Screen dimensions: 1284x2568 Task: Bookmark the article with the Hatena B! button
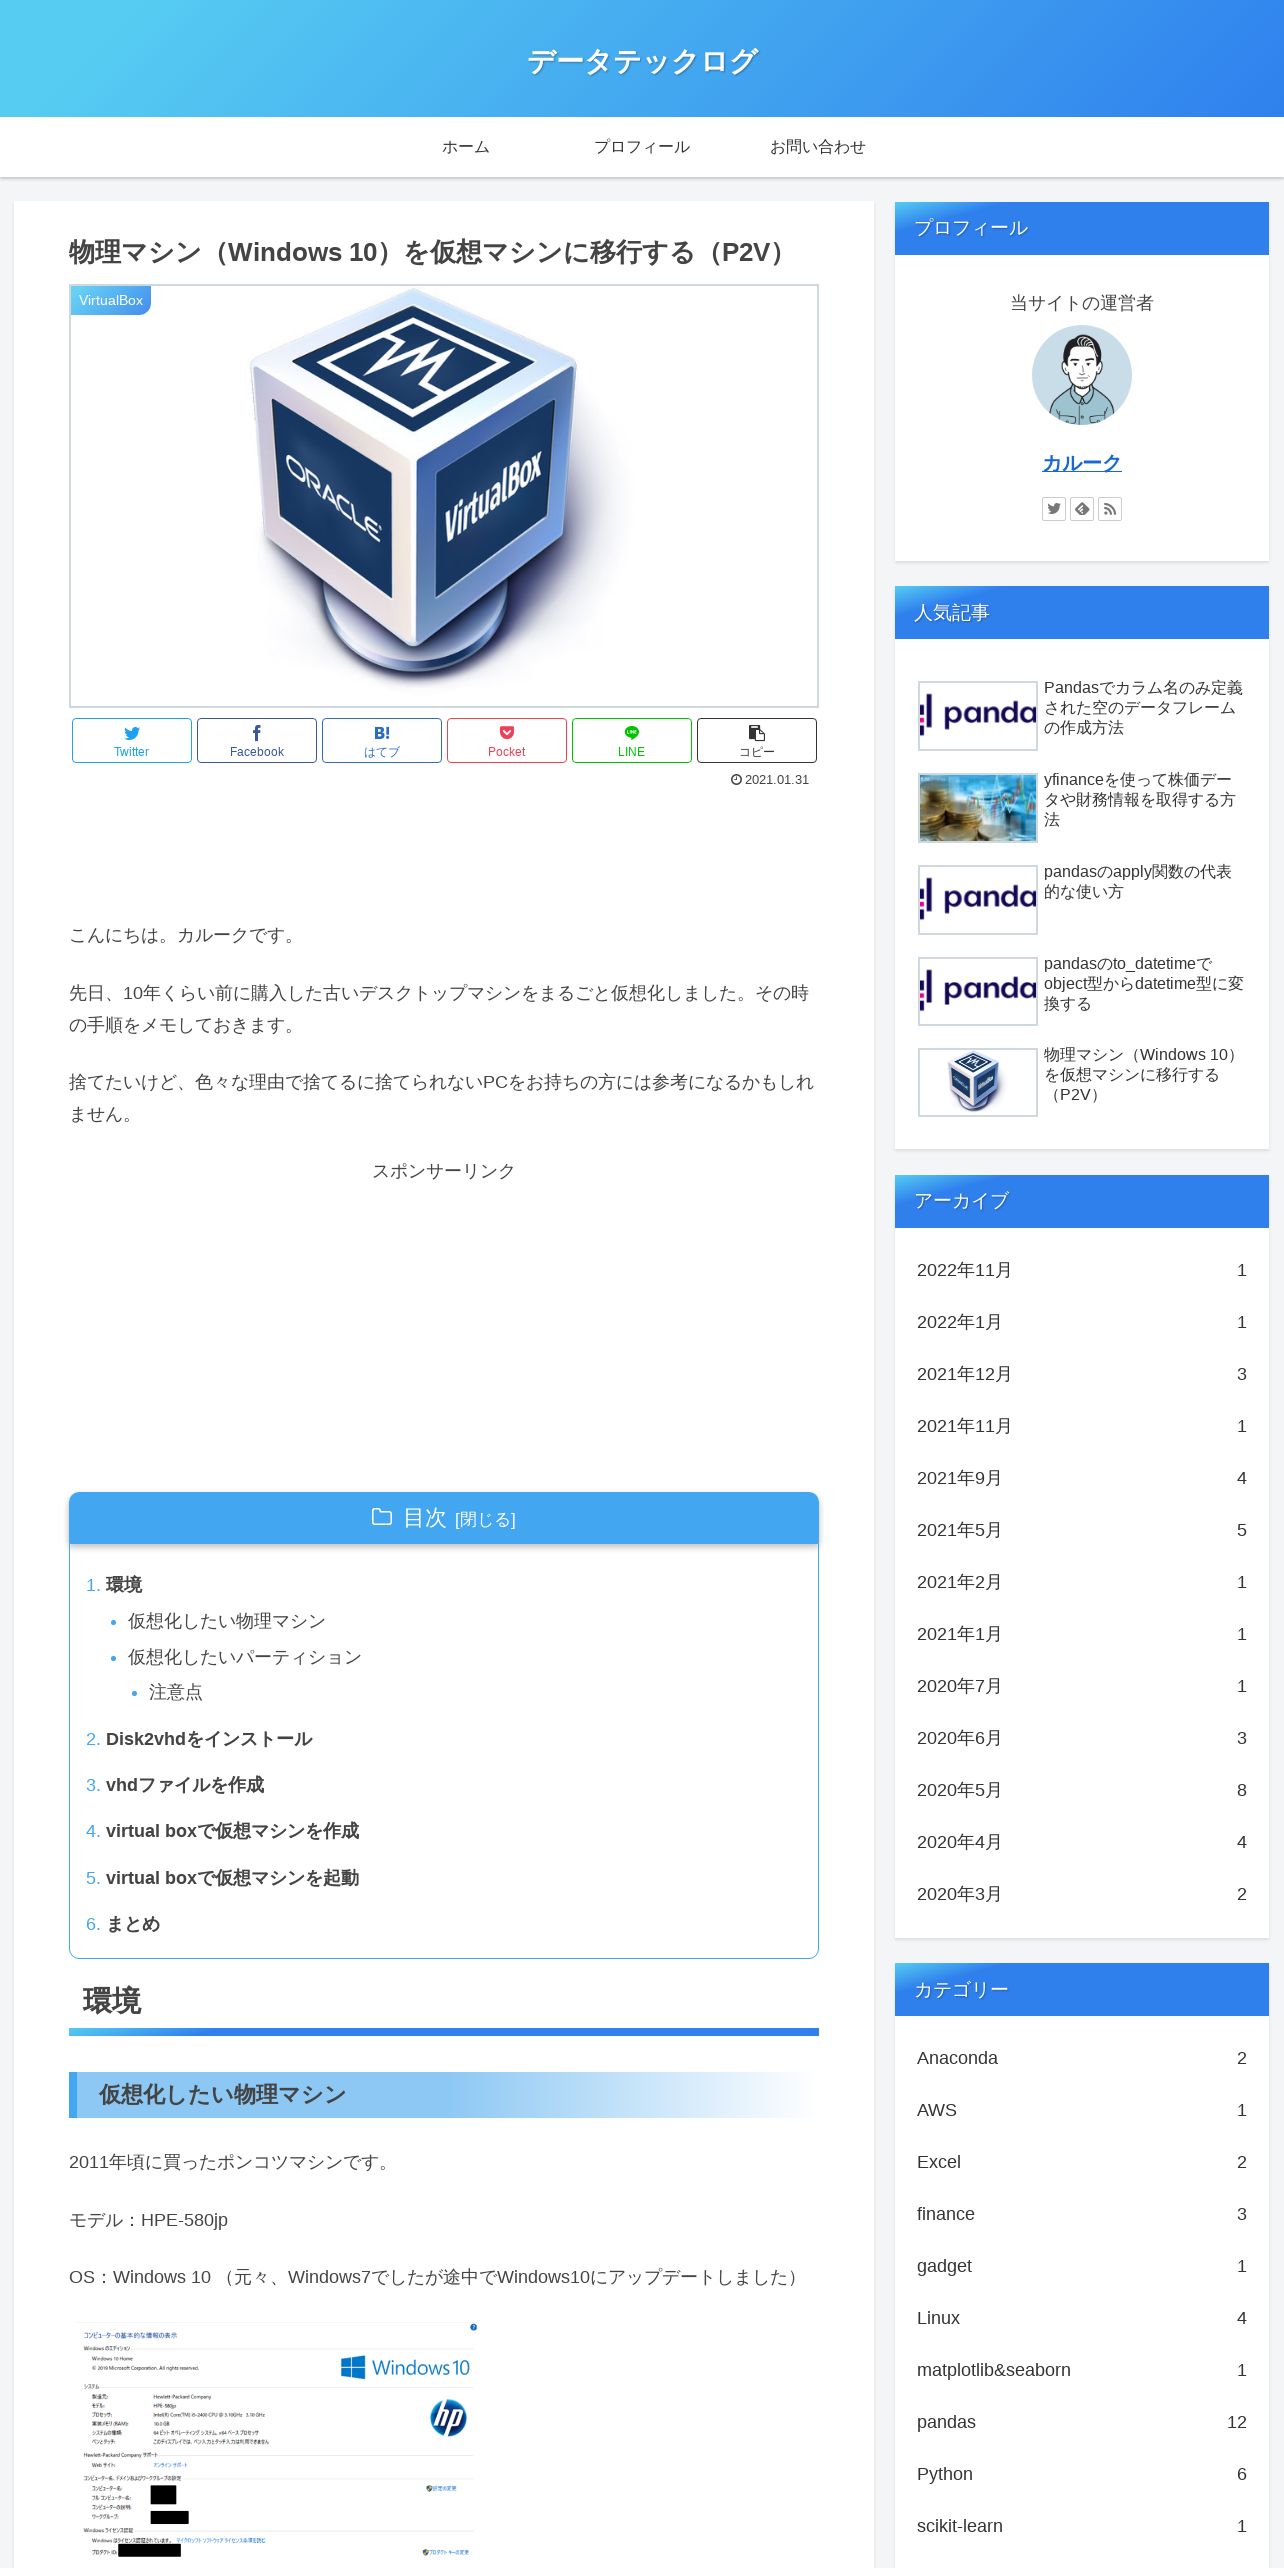pyautogui.click(x=381, y=740)
